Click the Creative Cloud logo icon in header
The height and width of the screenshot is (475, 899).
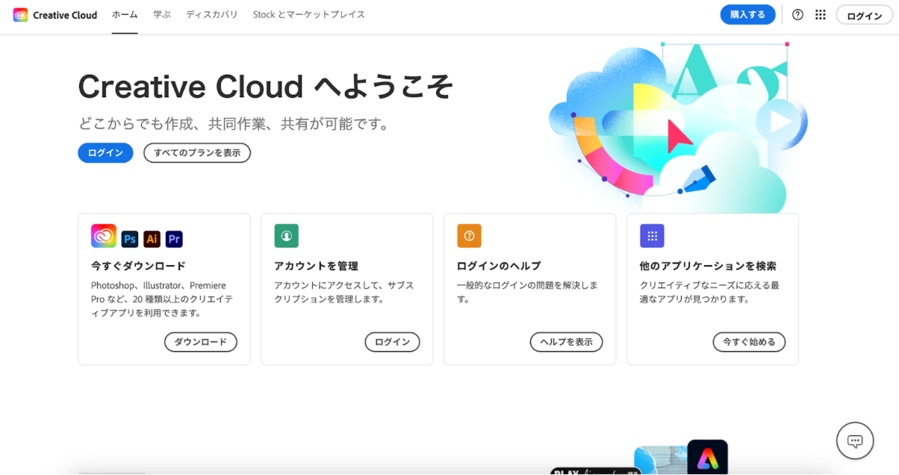(20, 15)
